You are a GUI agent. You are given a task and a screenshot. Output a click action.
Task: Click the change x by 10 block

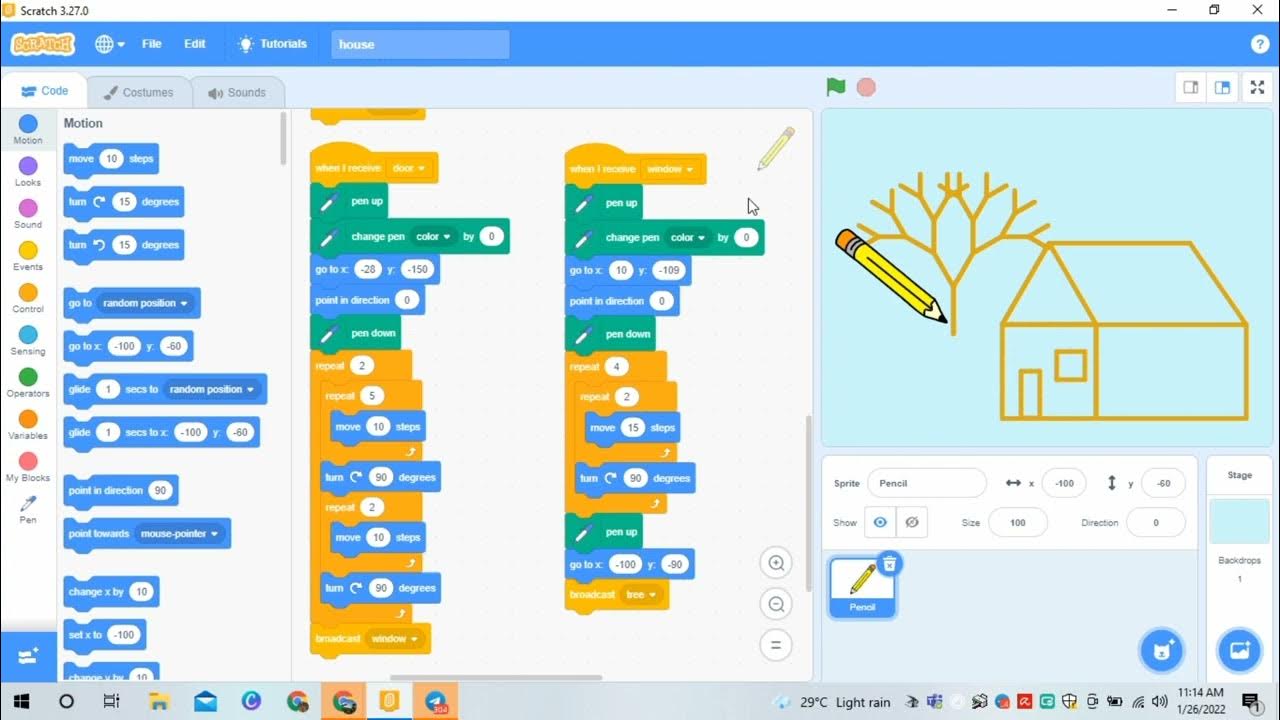(x=111, y=592)
